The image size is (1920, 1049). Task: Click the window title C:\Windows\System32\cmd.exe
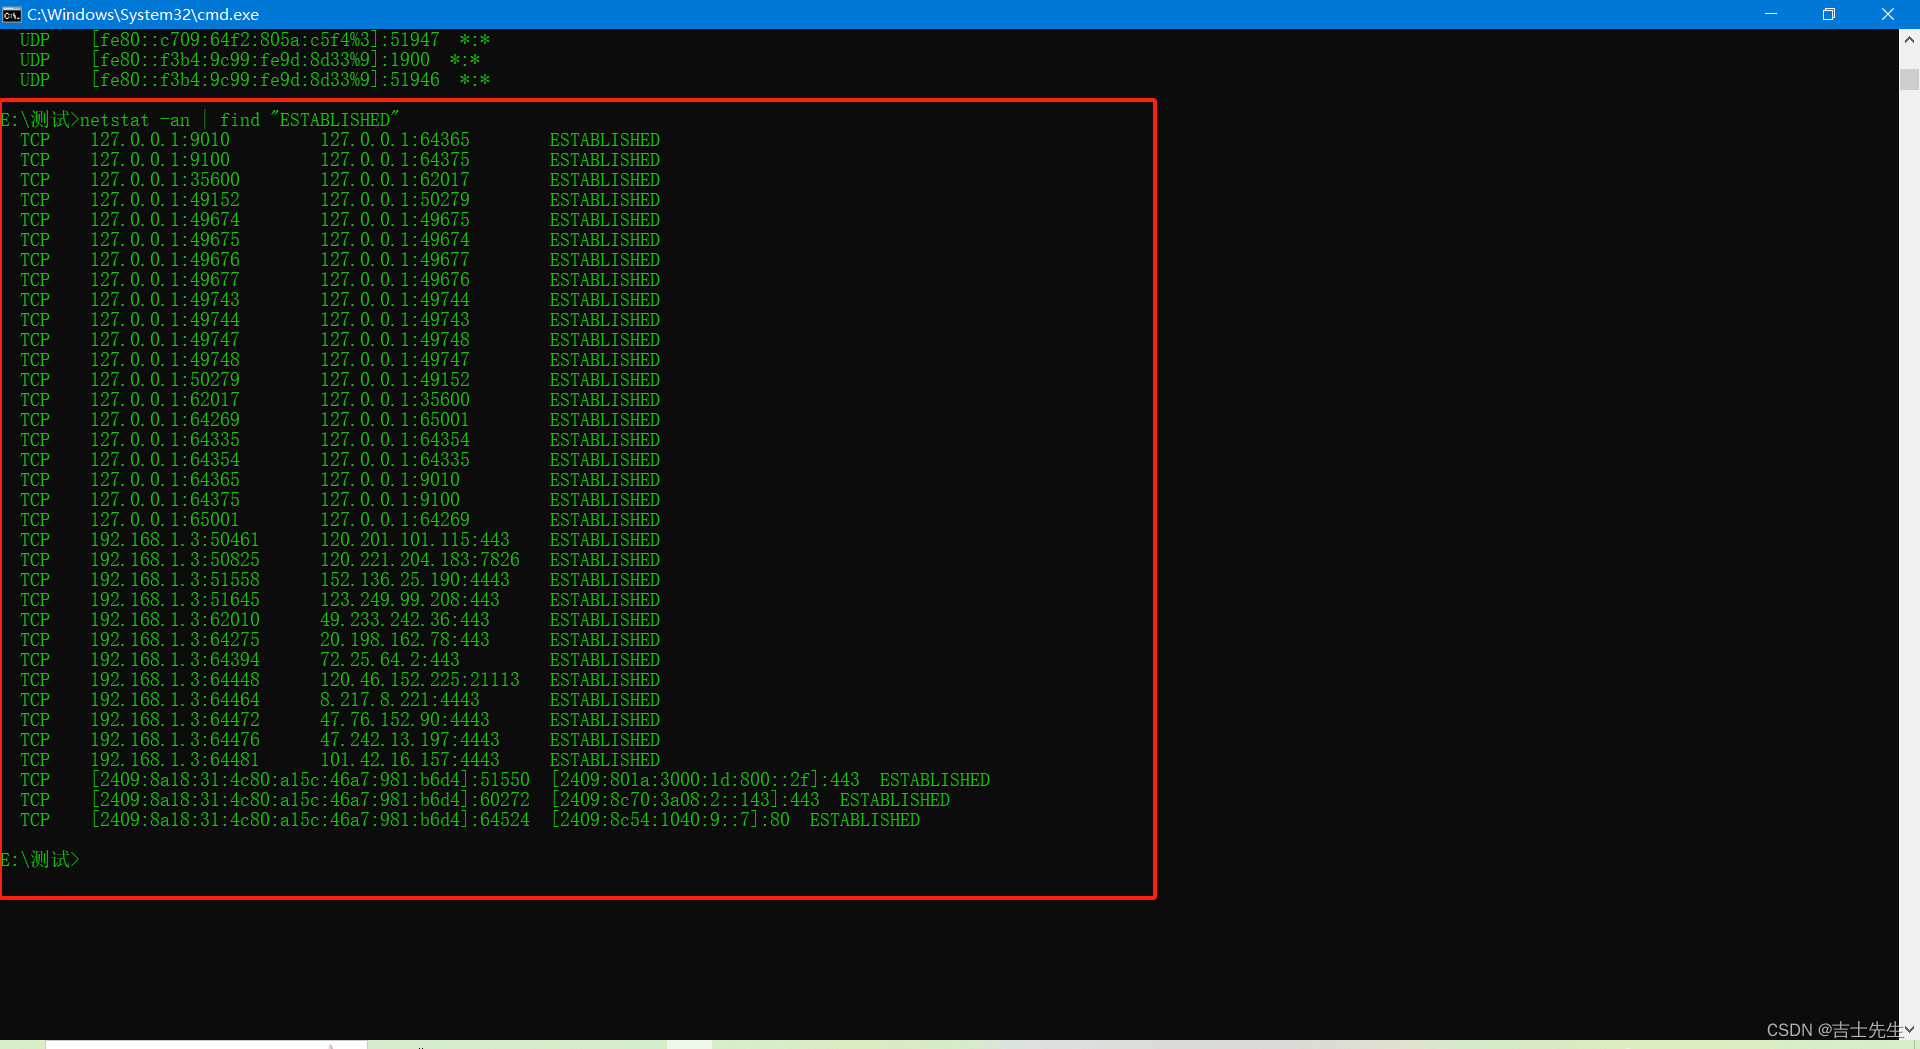pos(143,14)
